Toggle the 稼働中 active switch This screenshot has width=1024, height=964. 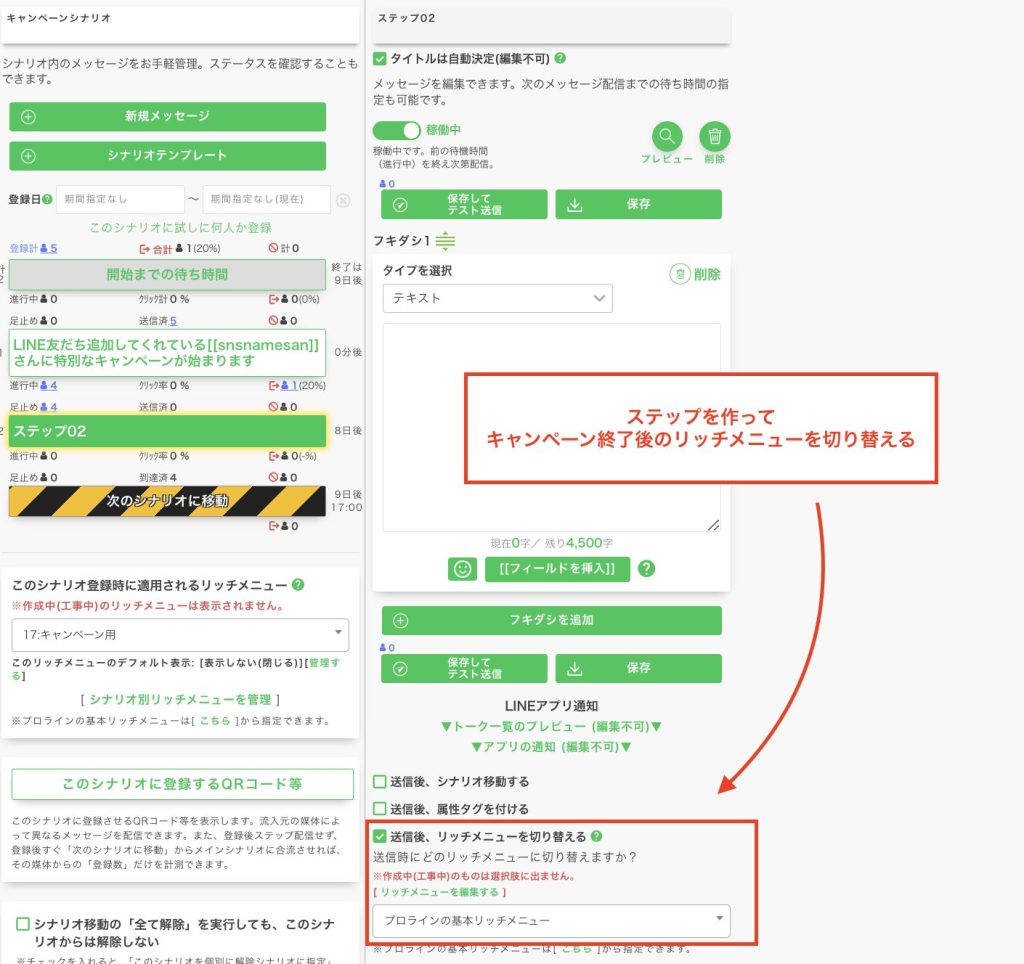pos(397,131)
